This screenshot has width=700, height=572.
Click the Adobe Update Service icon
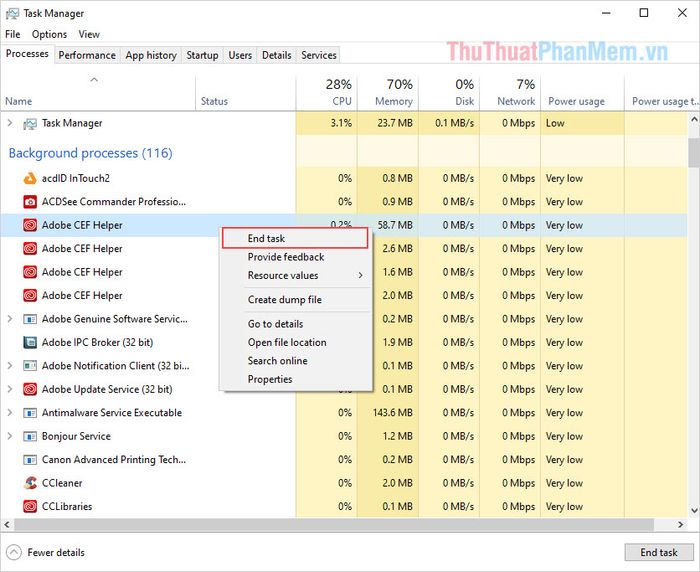pos(30,389)
